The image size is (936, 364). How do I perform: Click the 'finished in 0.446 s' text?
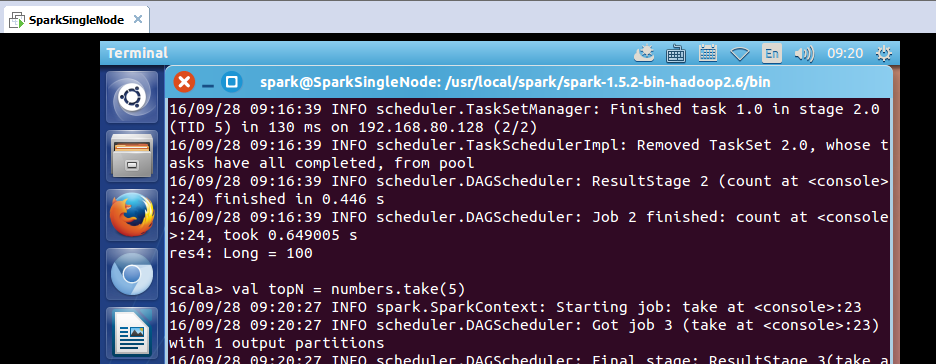299,199
